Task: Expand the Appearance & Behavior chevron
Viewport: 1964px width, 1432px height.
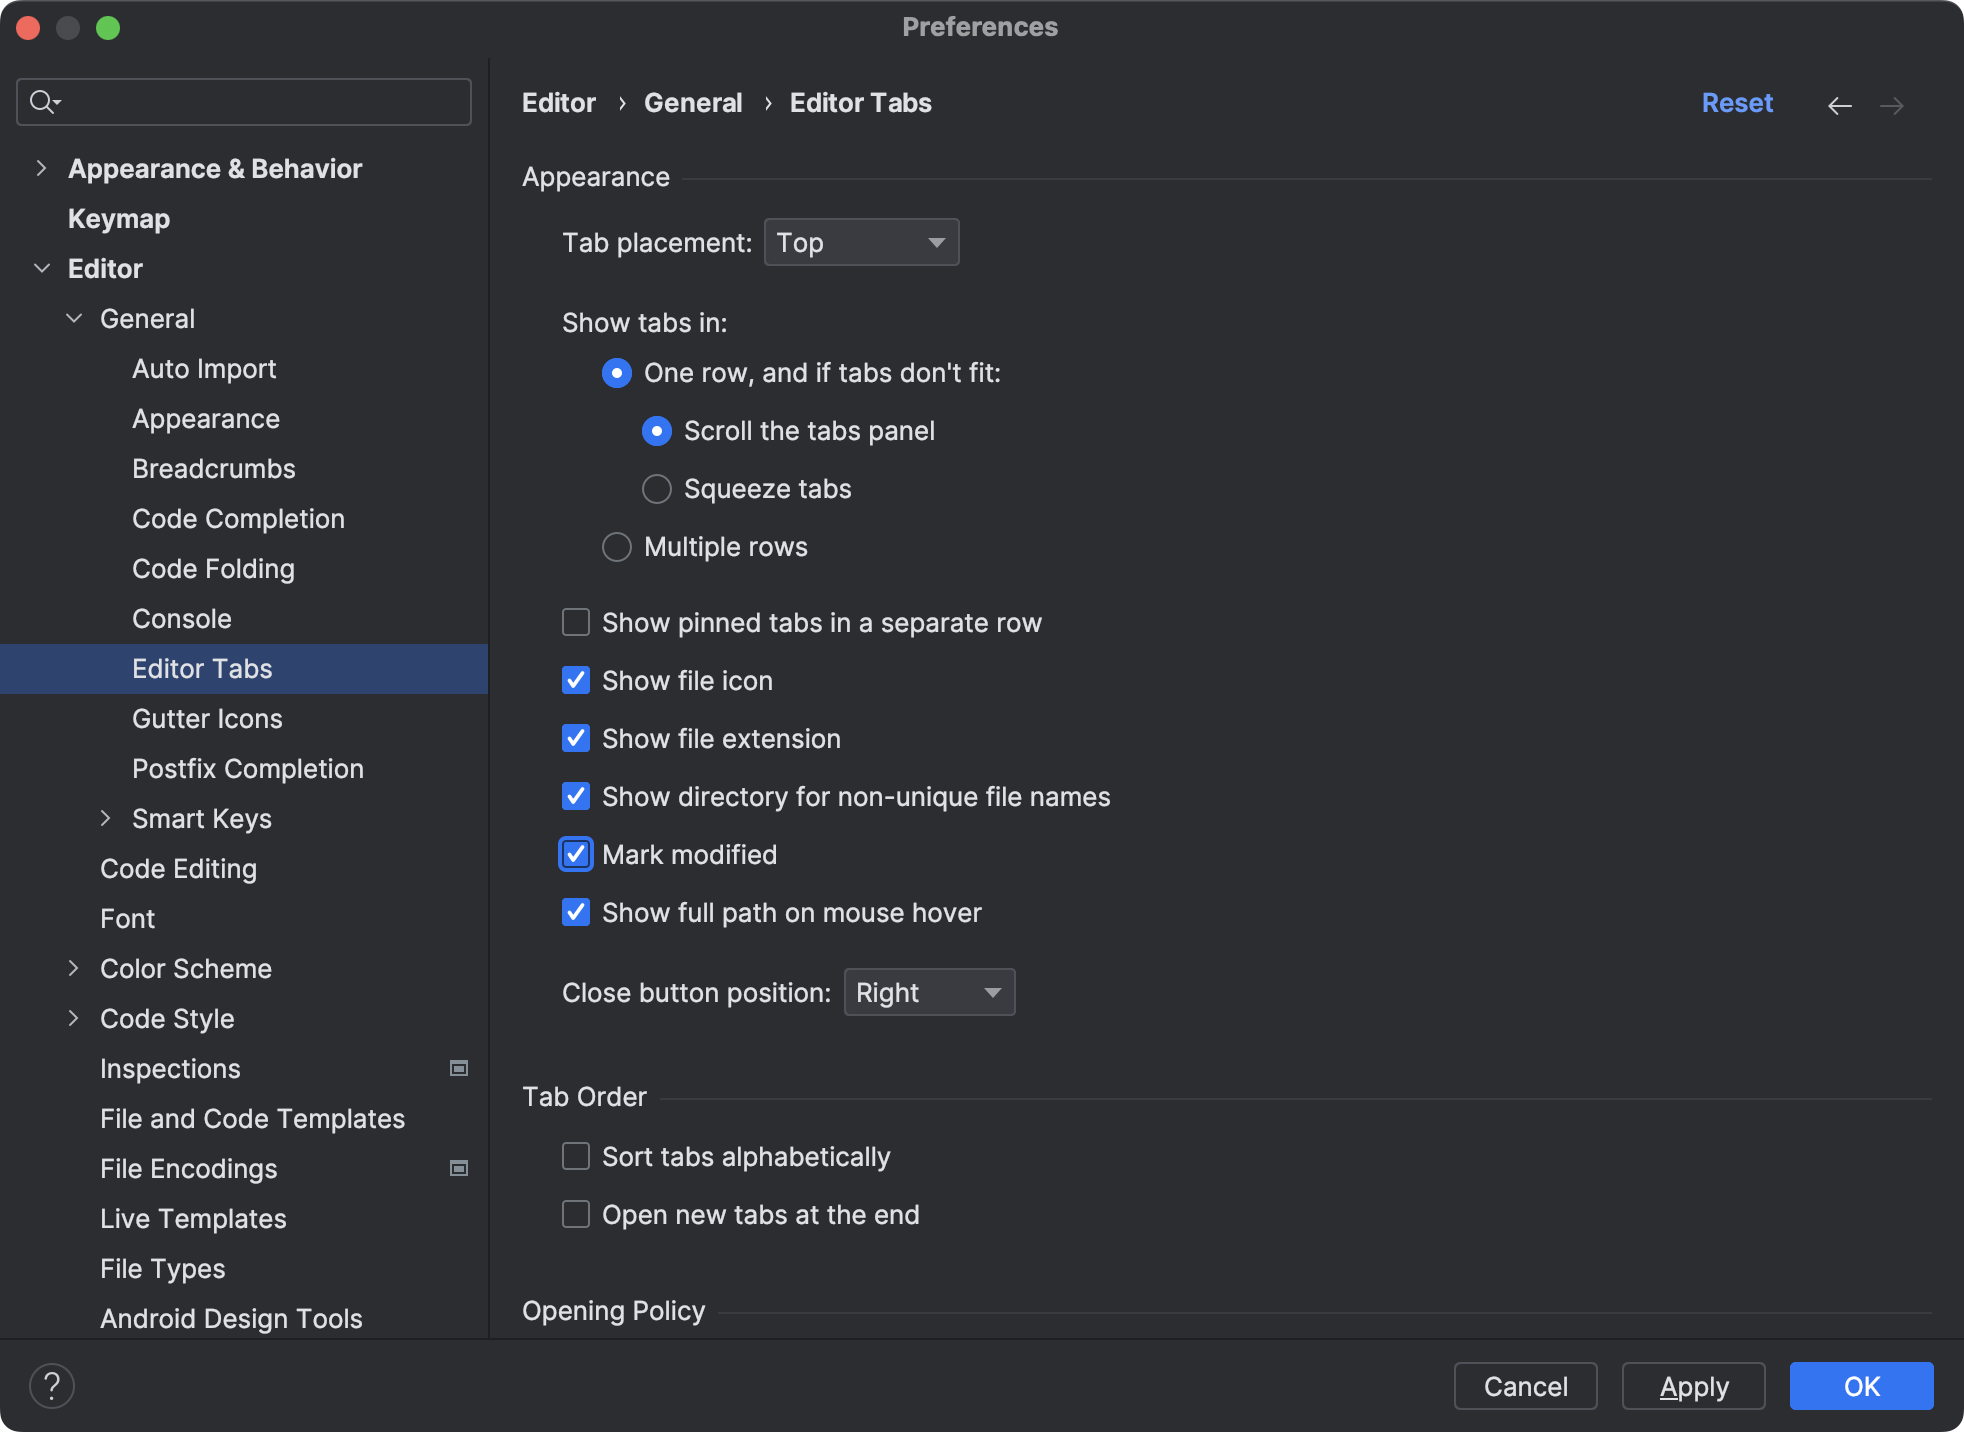Action: coord(42,168)
